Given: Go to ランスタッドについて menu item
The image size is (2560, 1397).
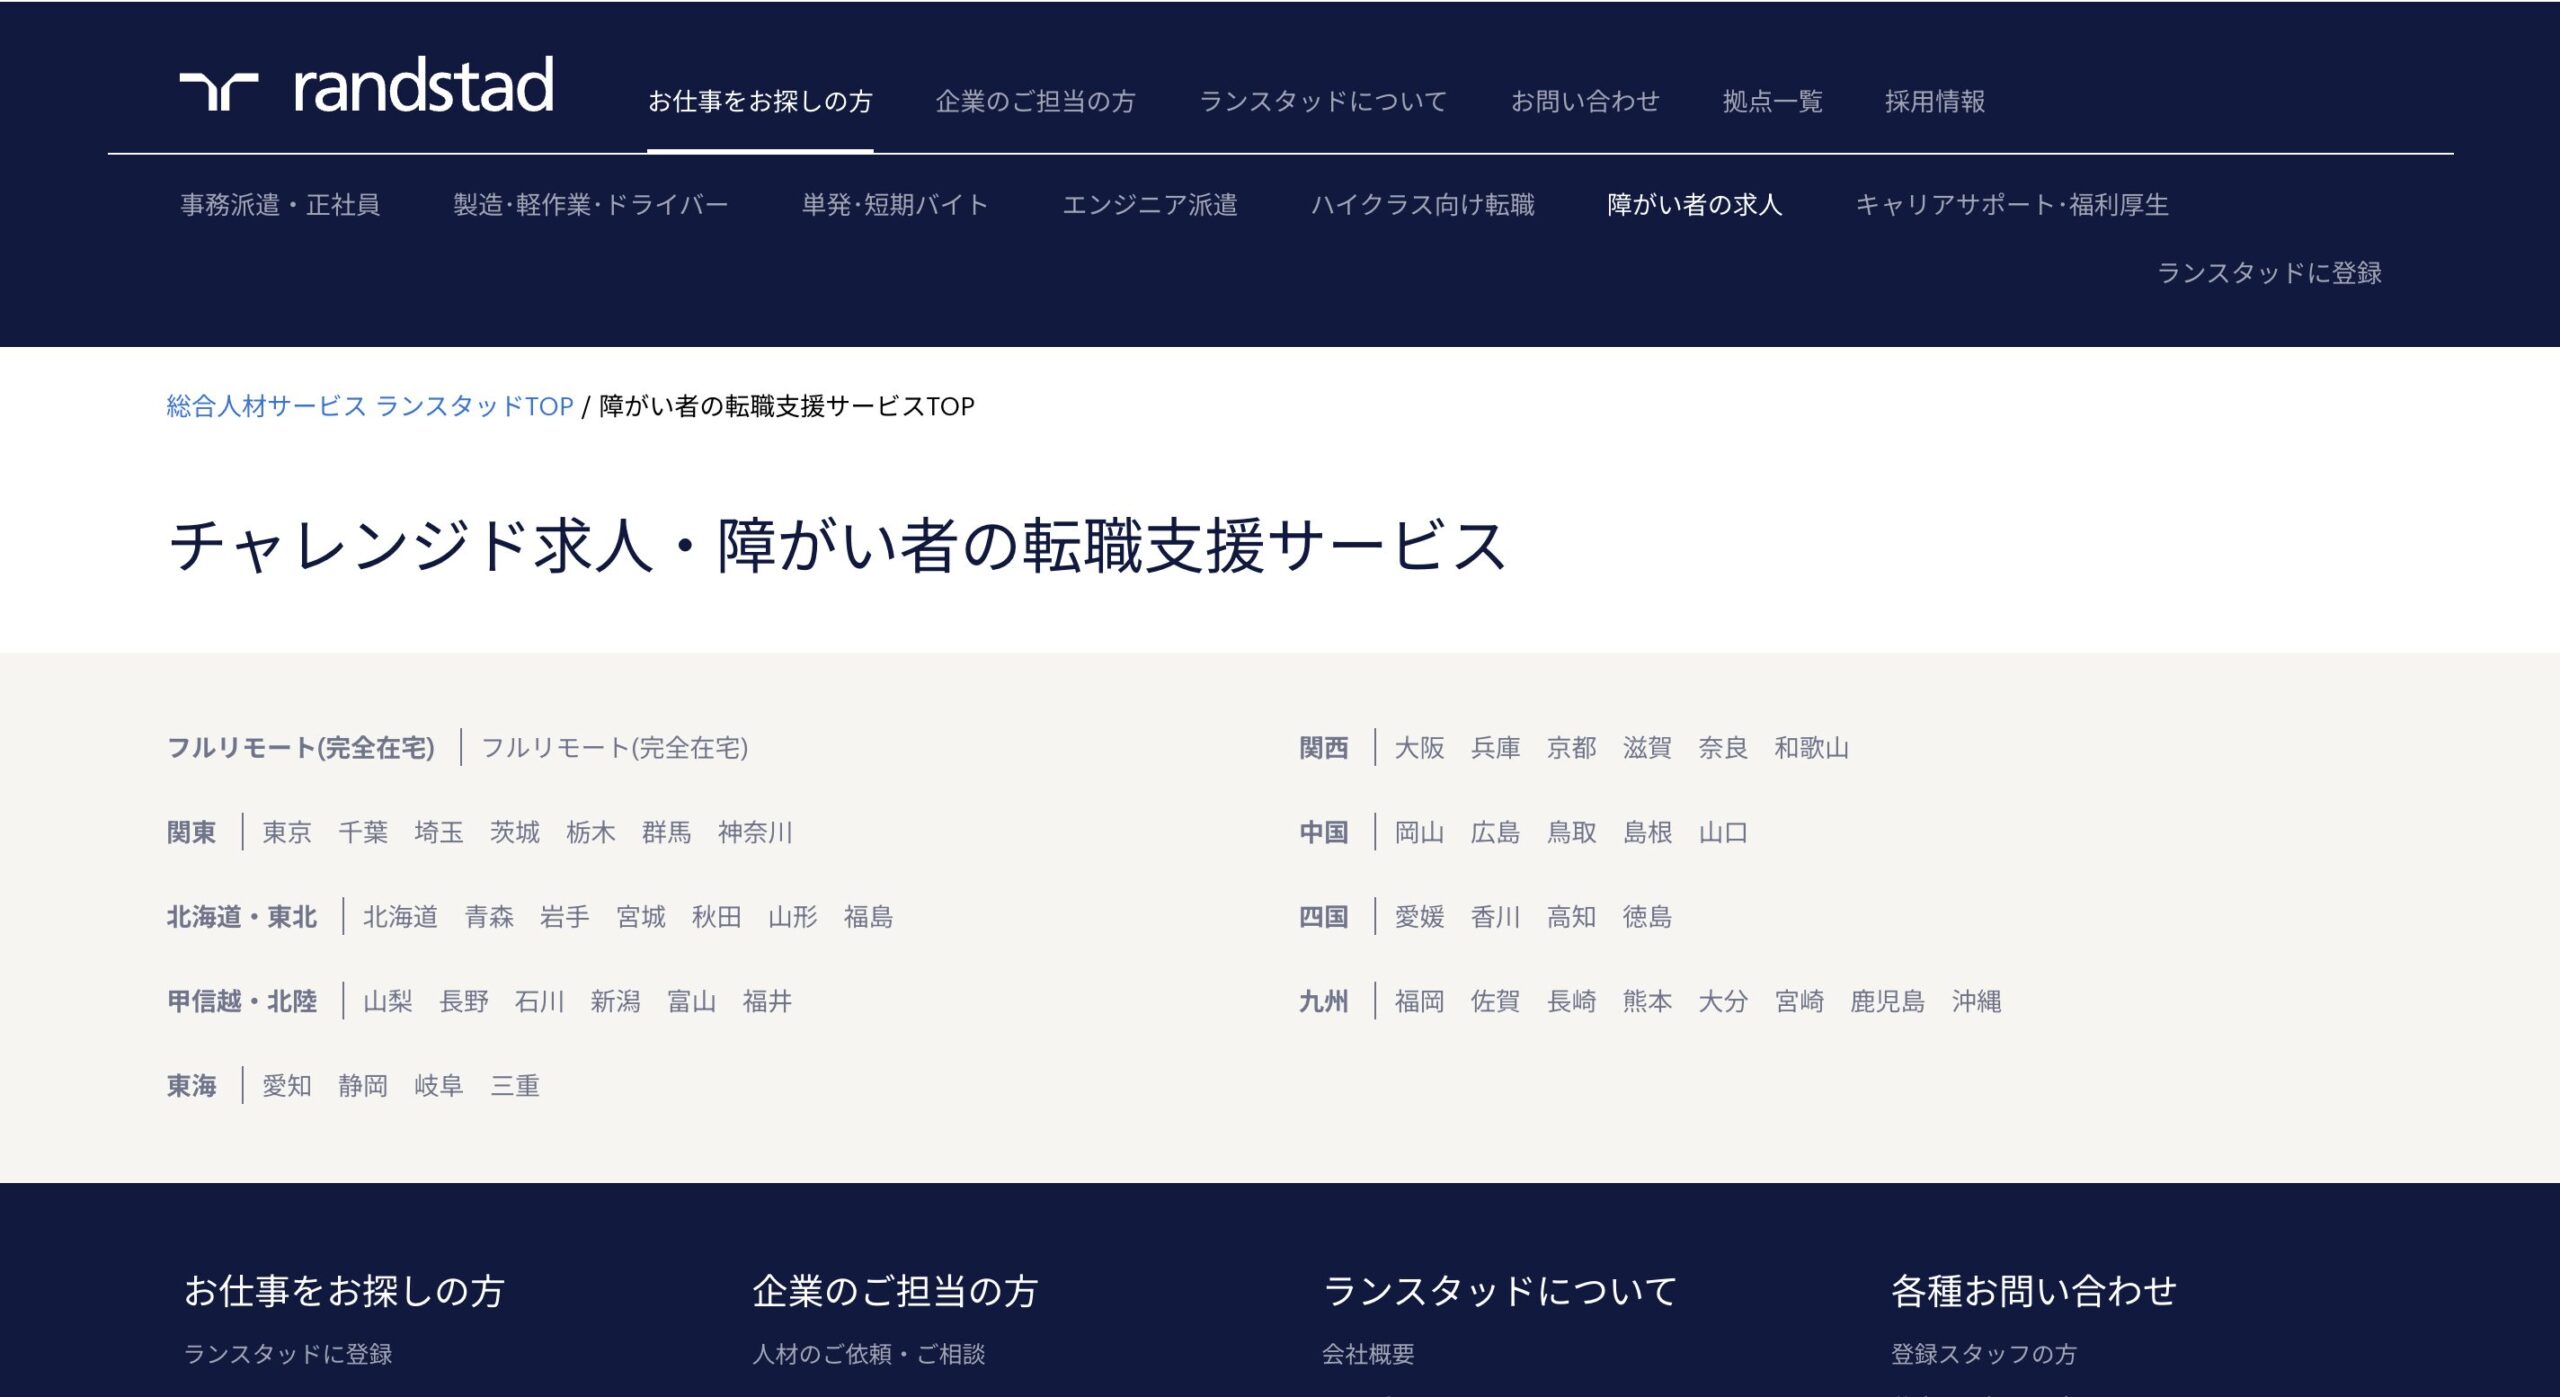Looking at the screenshot, I should [x=1322, y=101].
